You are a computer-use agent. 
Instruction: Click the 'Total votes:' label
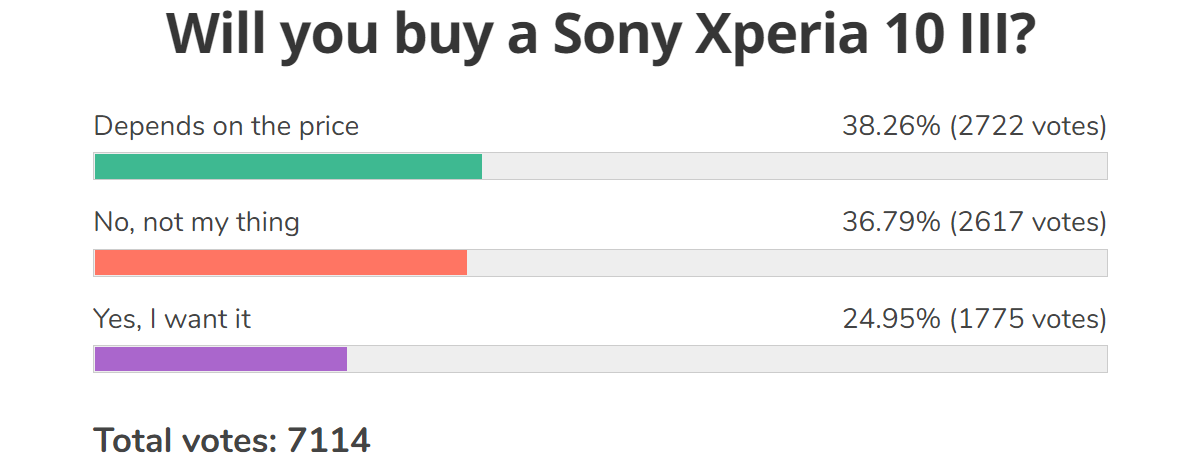(186, 440)
